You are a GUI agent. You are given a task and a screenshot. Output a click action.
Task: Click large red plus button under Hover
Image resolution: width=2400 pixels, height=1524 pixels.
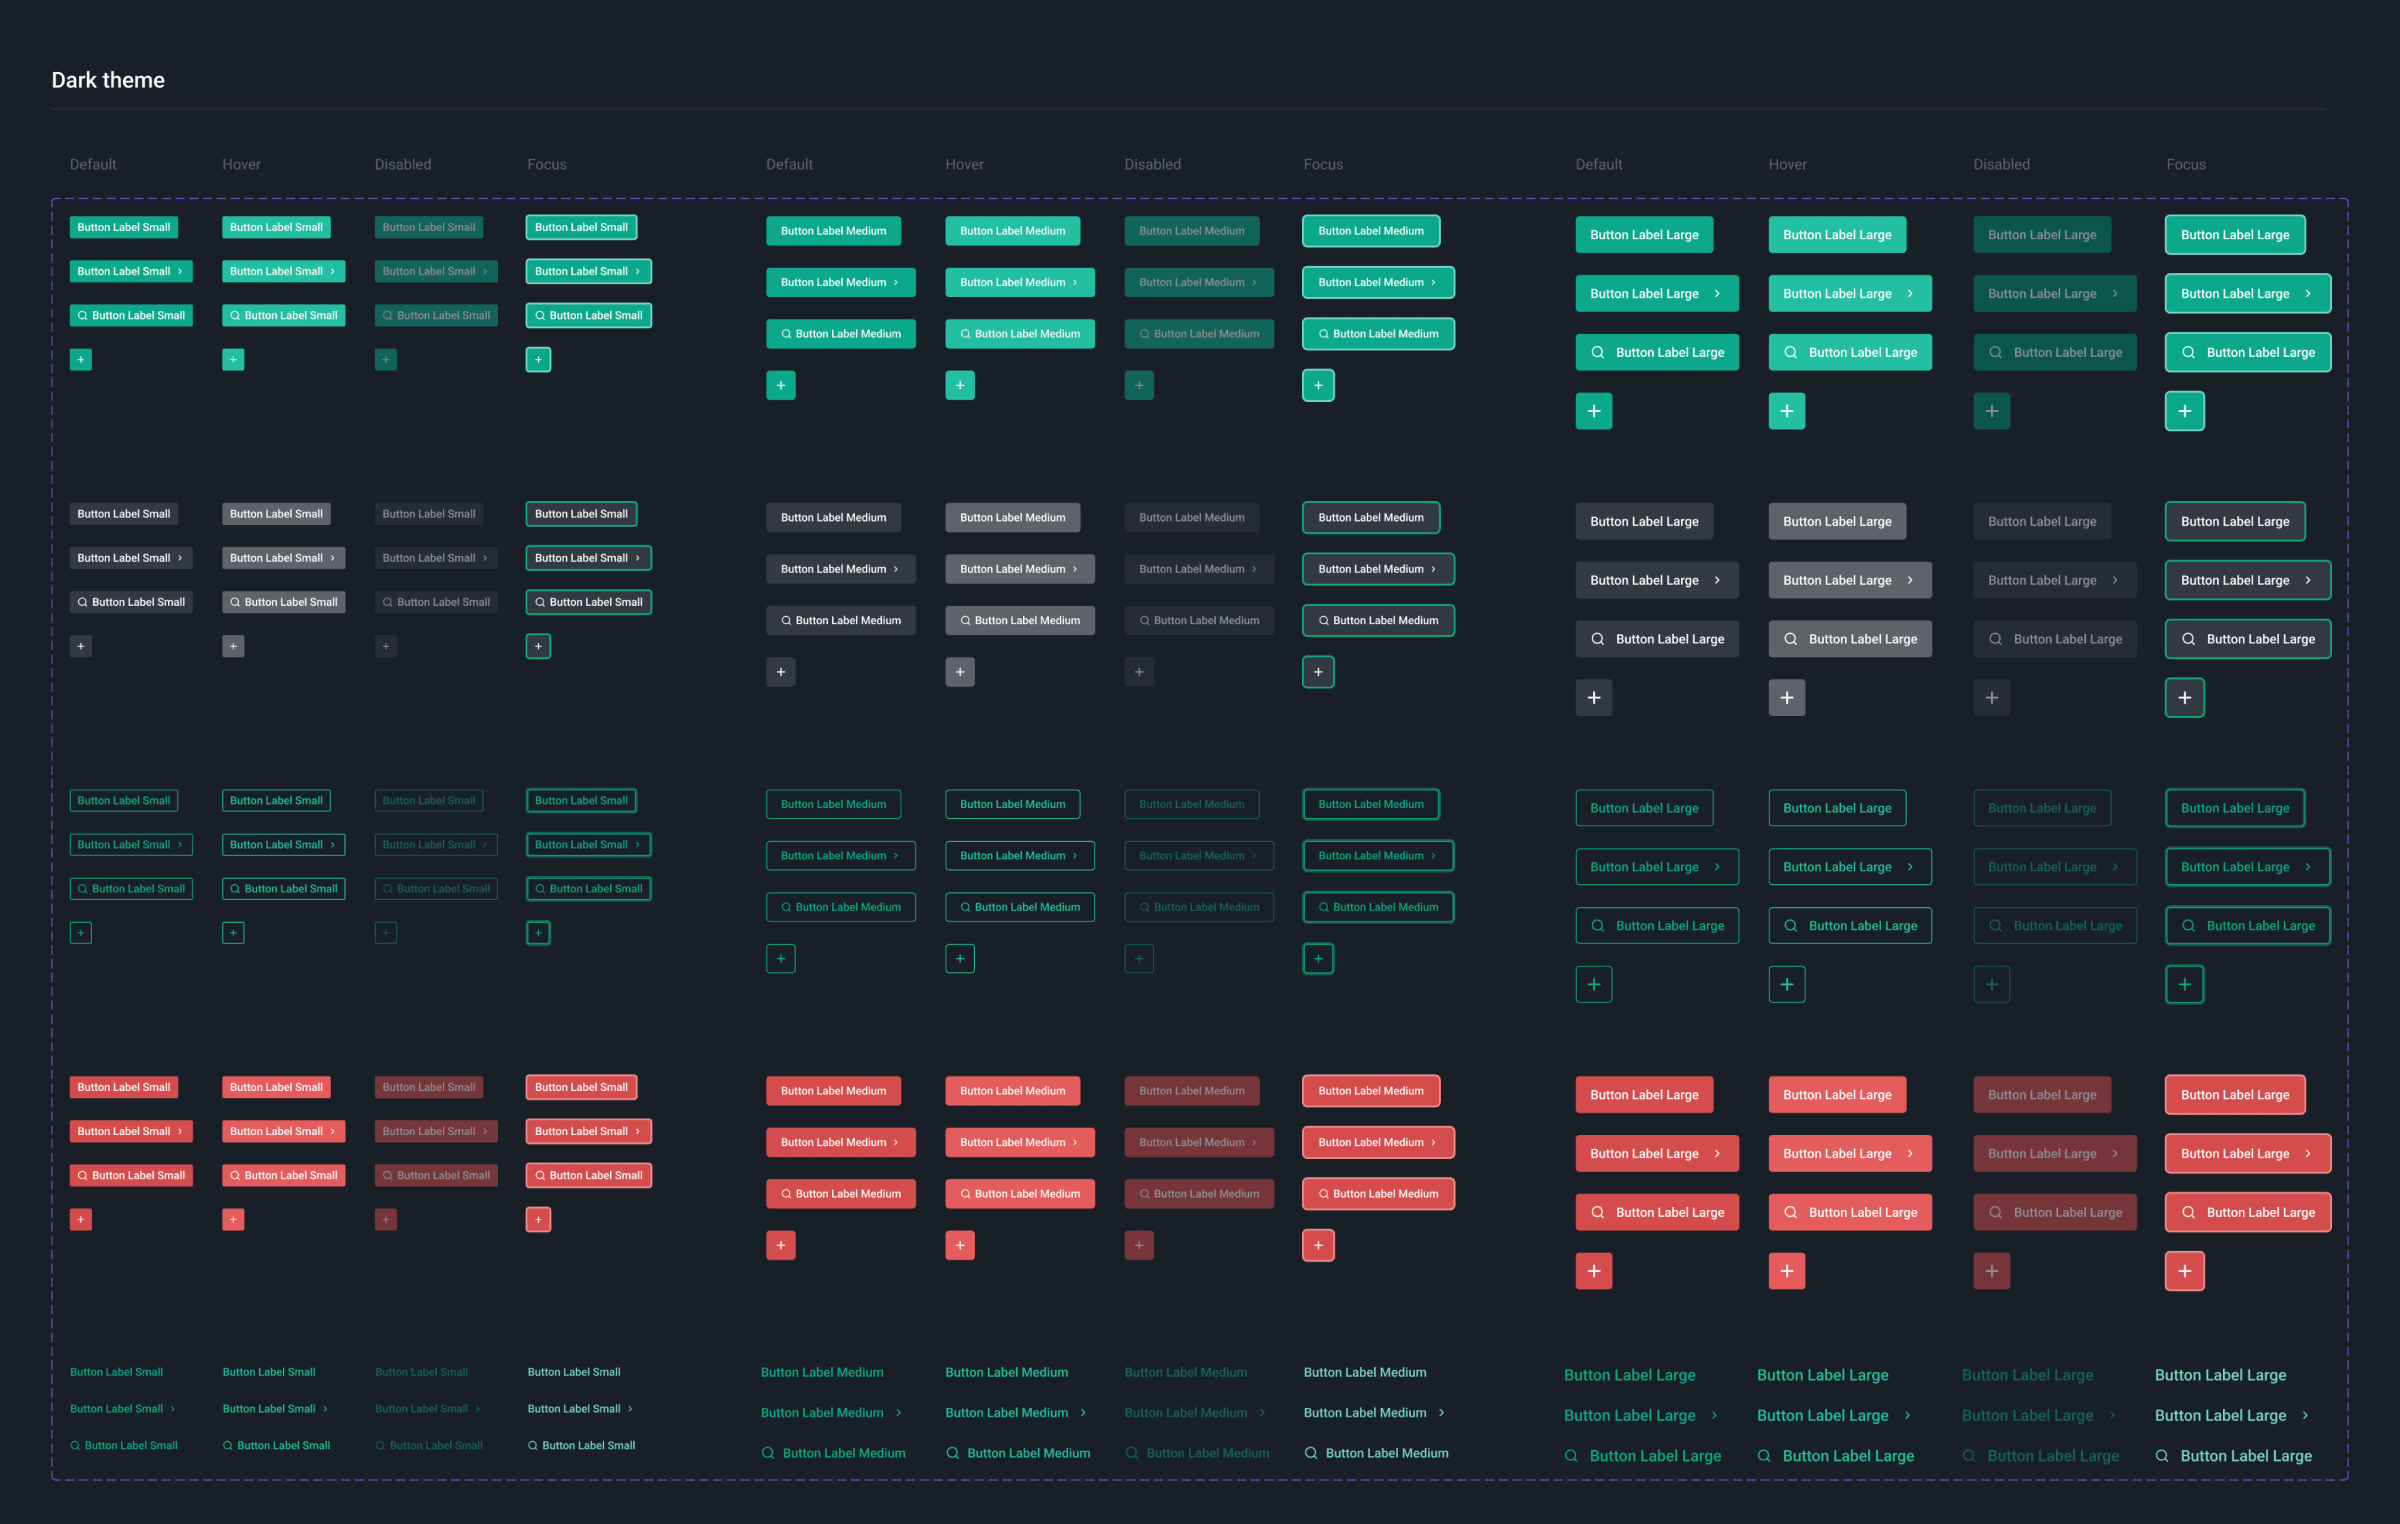pos(1786,1272)
